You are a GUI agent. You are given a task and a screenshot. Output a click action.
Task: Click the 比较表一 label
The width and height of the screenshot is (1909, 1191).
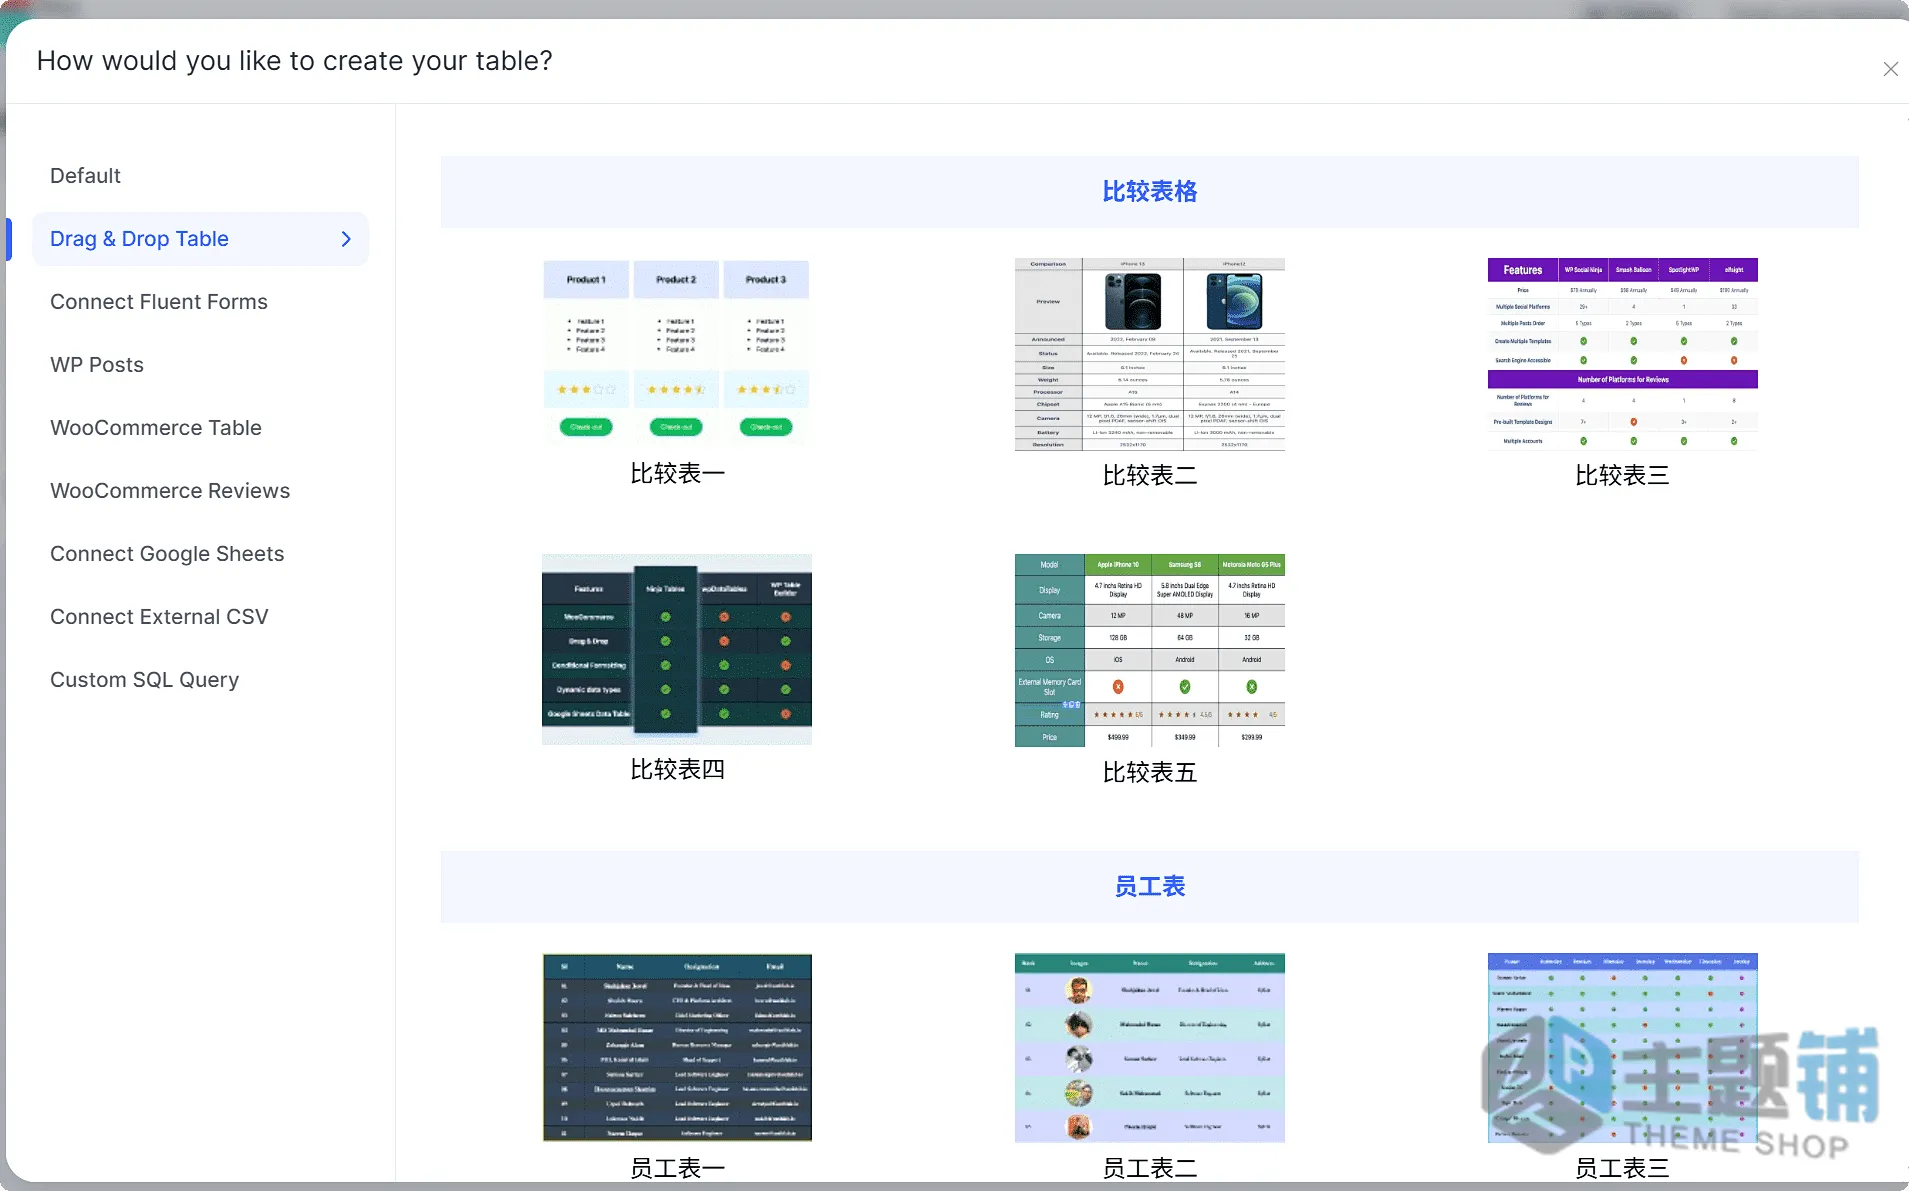tap(677, 474)
